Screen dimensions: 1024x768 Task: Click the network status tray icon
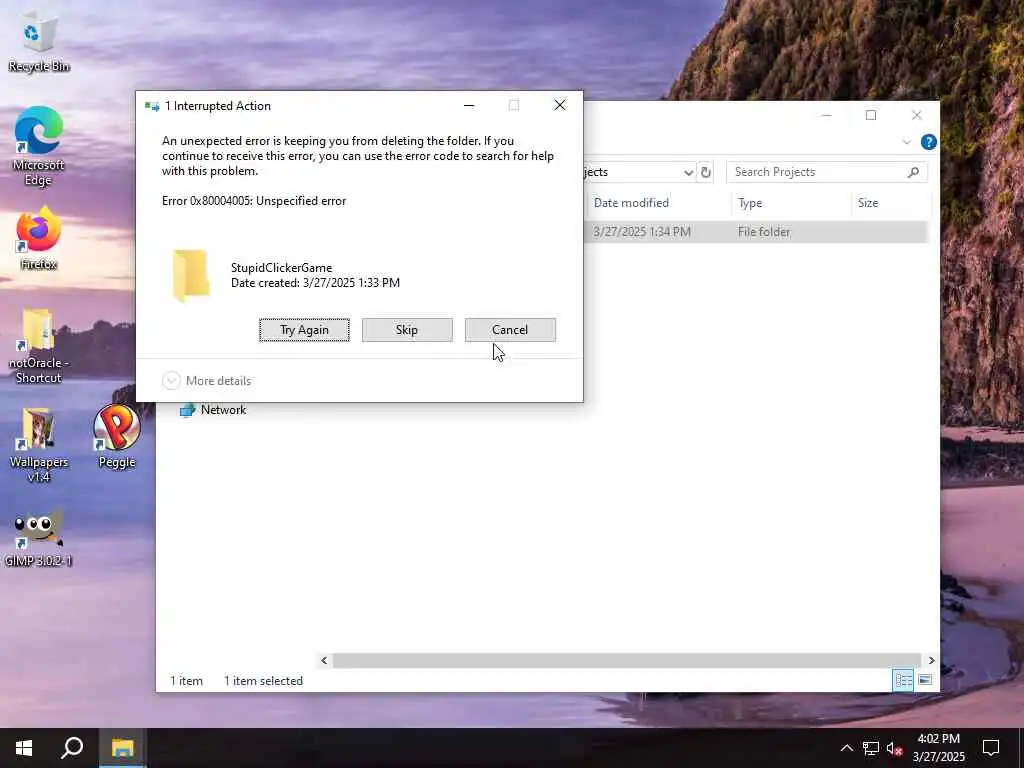point(871,748)
